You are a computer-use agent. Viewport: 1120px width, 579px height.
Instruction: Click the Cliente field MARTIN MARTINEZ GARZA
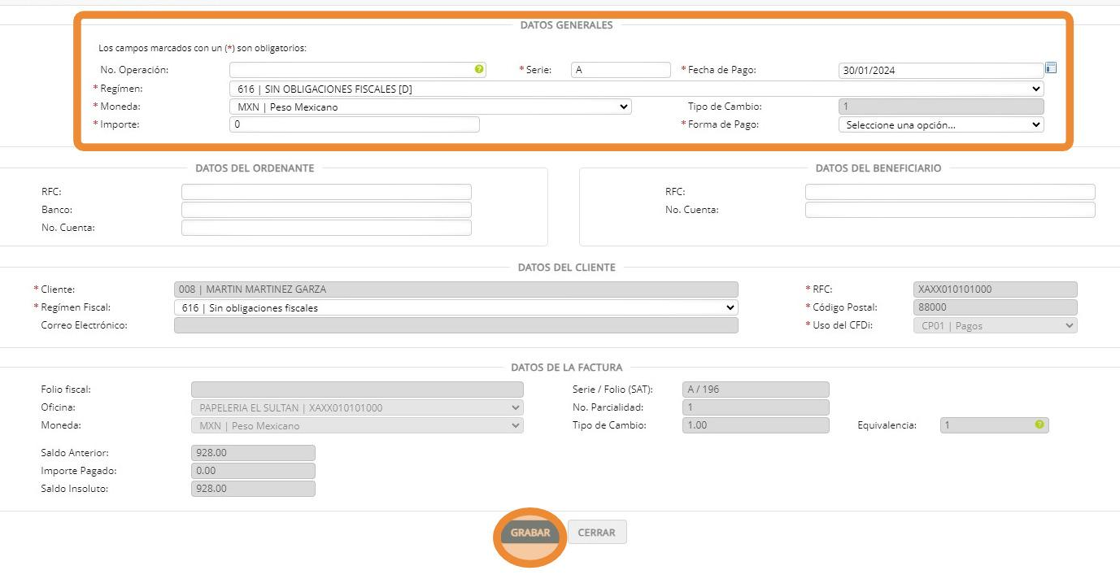coord(456,289)
